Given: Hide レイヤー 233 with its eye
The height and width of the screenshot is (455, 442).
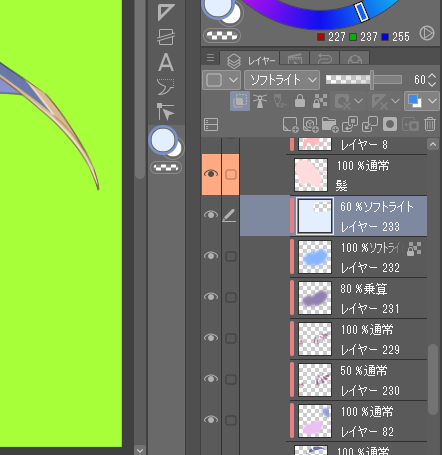Looking at the screenshot, I should (211, 215).
